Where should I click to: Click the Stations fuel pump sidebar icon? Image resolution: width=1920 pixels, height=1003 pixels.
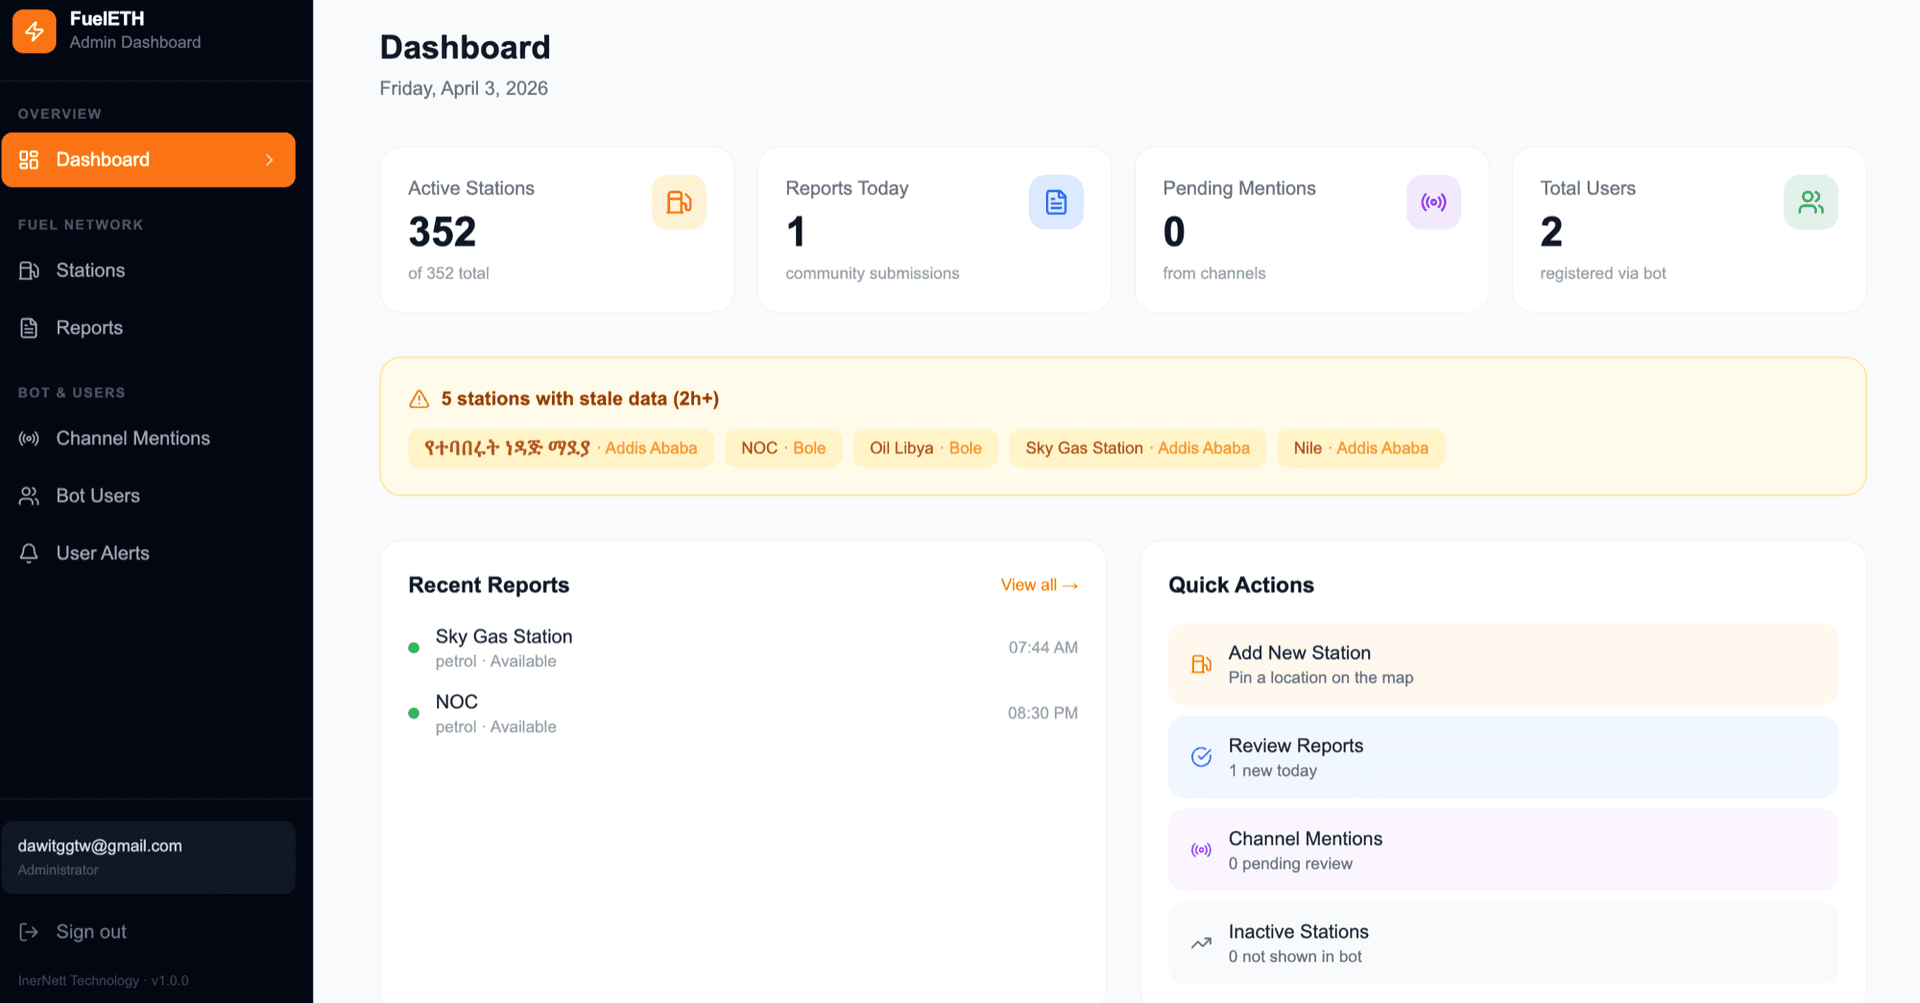click(x=29, y=271)
